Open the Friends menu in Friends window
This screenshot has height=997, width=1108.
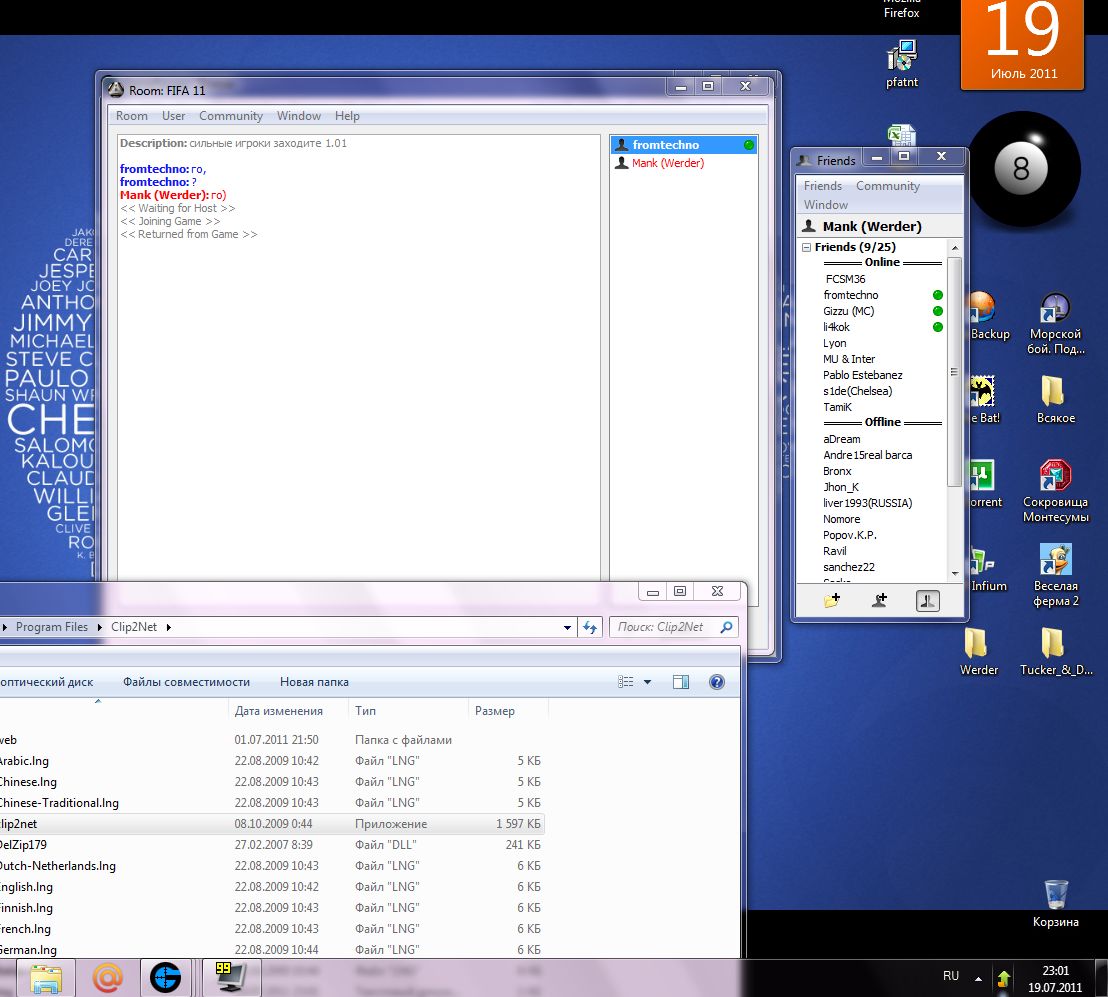tap(823, 186)
